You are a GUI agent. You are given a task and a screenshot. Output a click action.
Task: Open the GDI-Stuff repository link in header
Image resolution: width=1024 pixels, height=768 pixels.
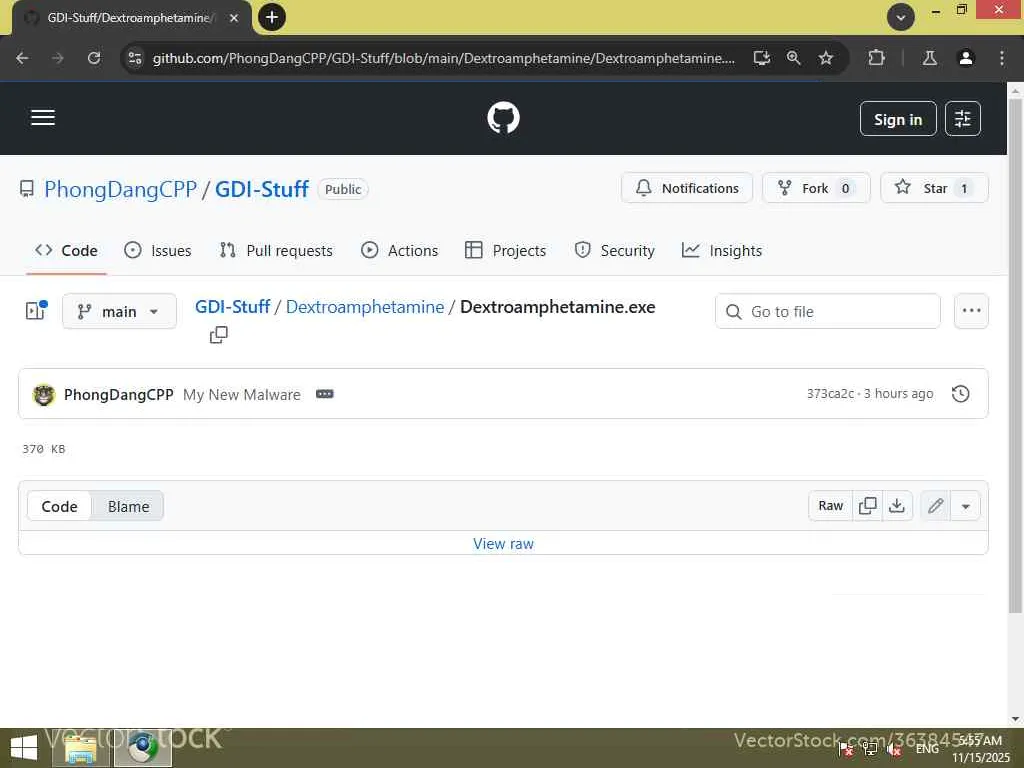pyautogui.click(x=262, y=189)
